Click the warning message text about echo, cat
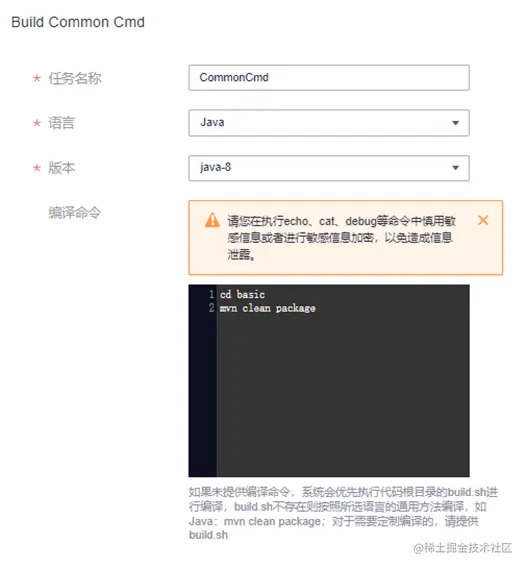Screen dimensions: 527x569 pyautogui.click(x=341, y=238)
